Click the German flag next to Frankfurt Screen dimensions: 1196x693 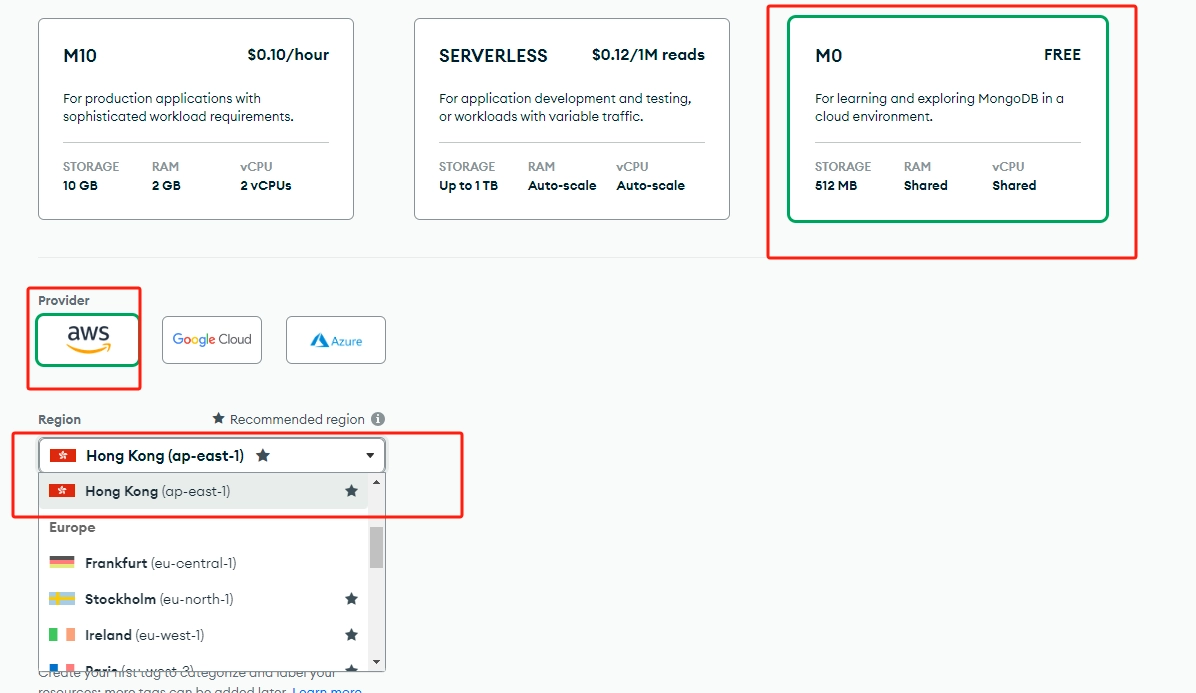coord(62,562)
